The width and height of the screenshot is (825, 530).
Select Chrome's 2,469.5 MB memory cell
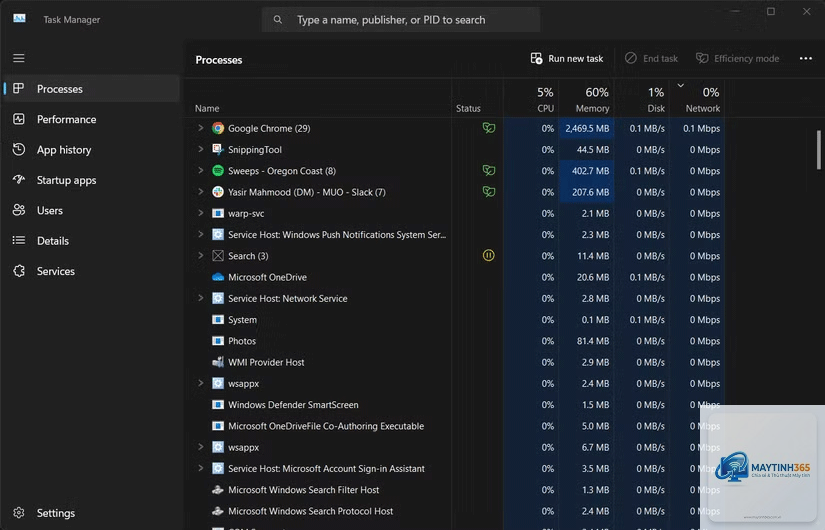point(586,128)
